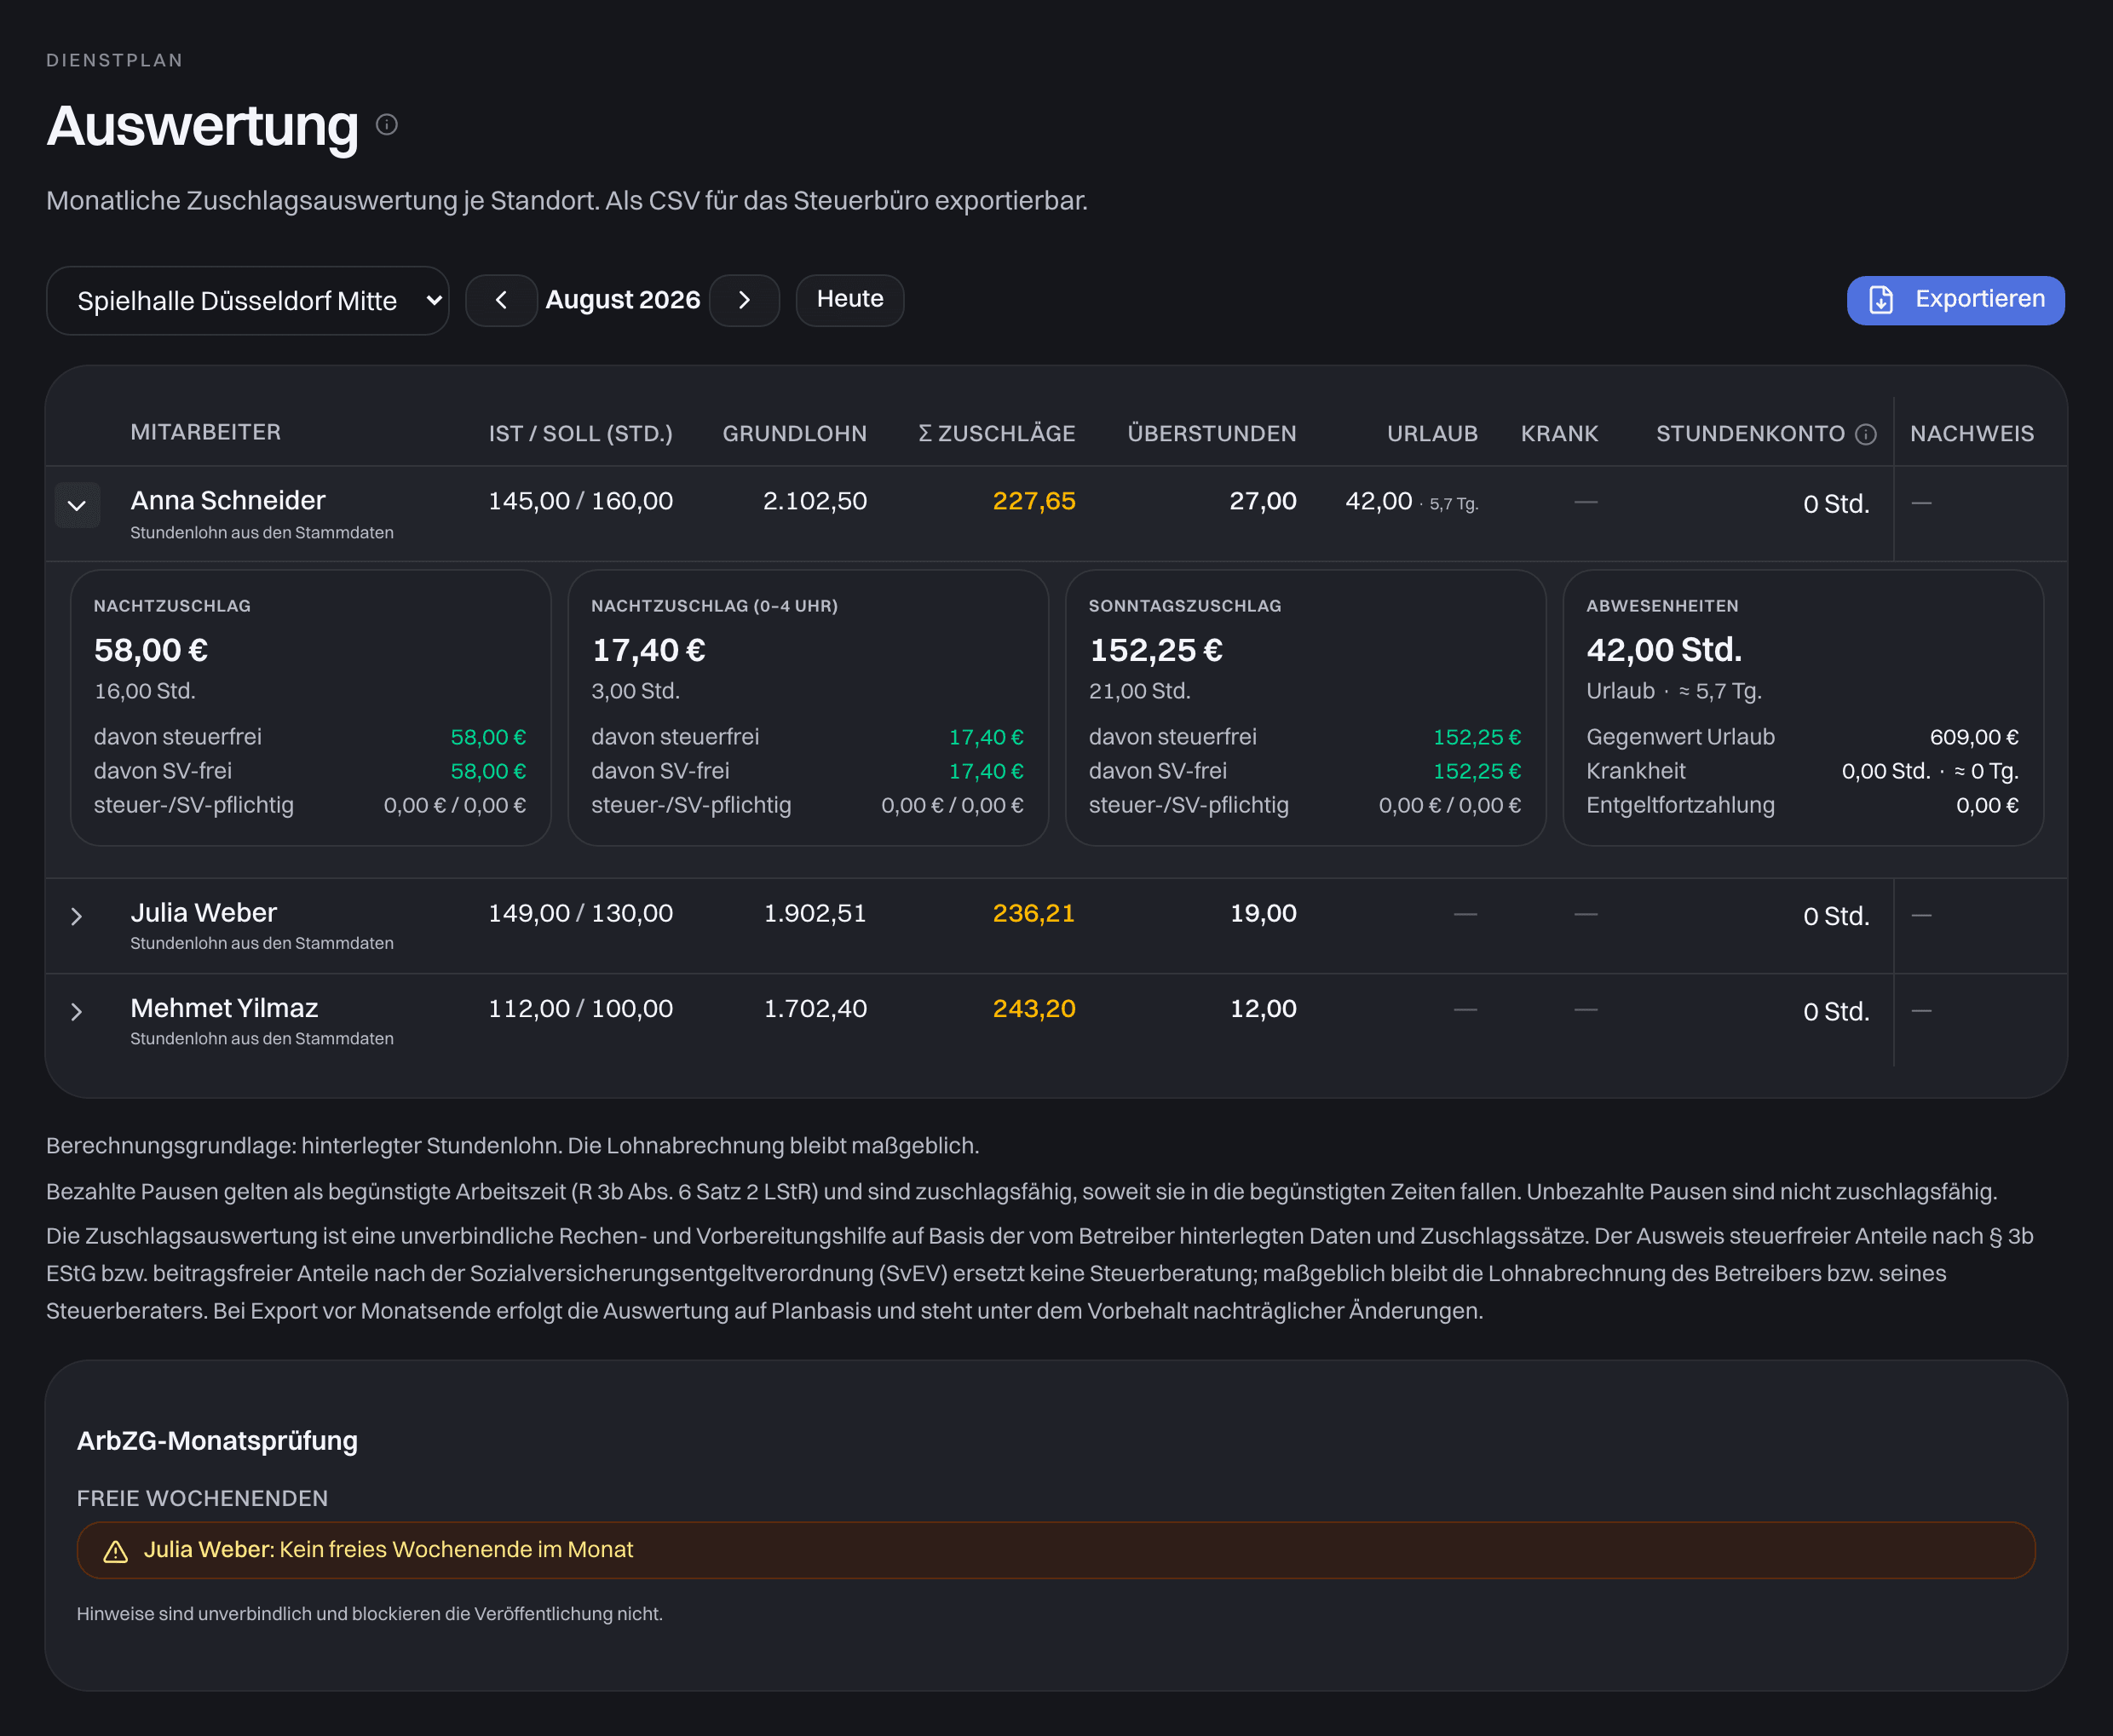Go to next month with right arrow
Viewport: 2113px width, 1736px height.
pyautogui.click(x=744, y=300)
